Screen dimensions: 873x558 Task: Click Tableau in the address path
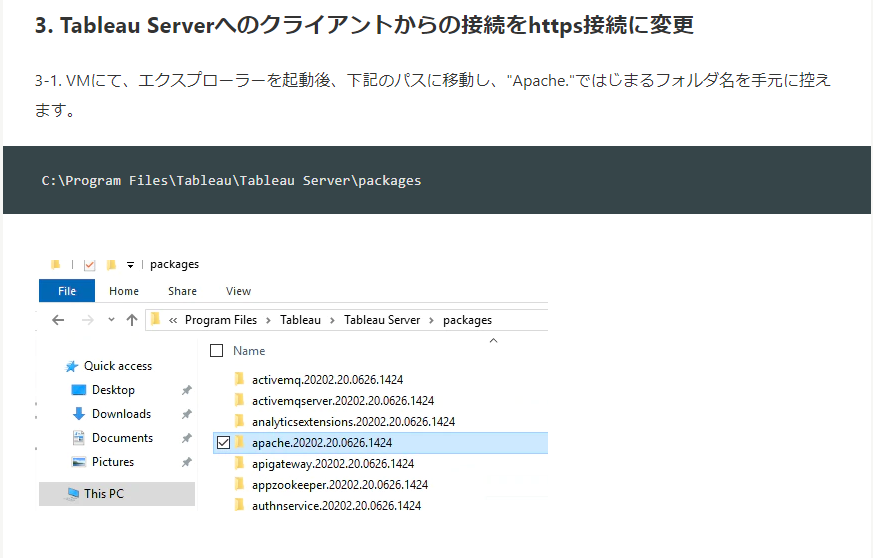click(300, 320)
